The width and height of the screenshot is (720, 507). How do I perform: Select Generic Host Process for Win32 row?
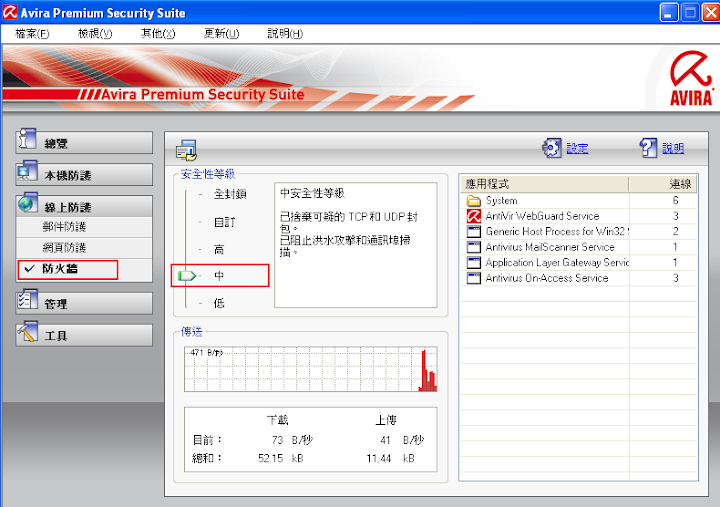point(579,231)
